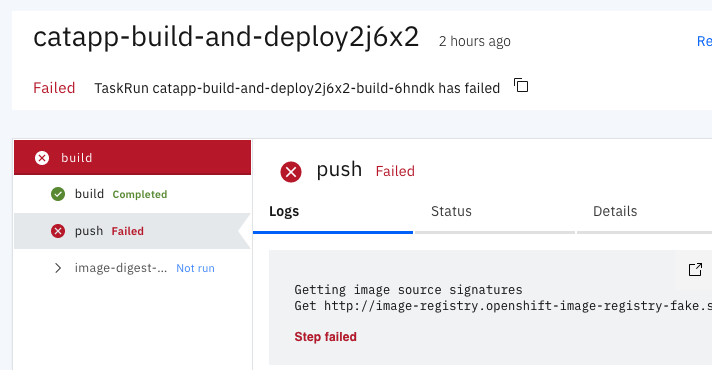This screenshot has height=370, width=712.
Task: Click the red failed icon on the push step
Action: (58, 231)
